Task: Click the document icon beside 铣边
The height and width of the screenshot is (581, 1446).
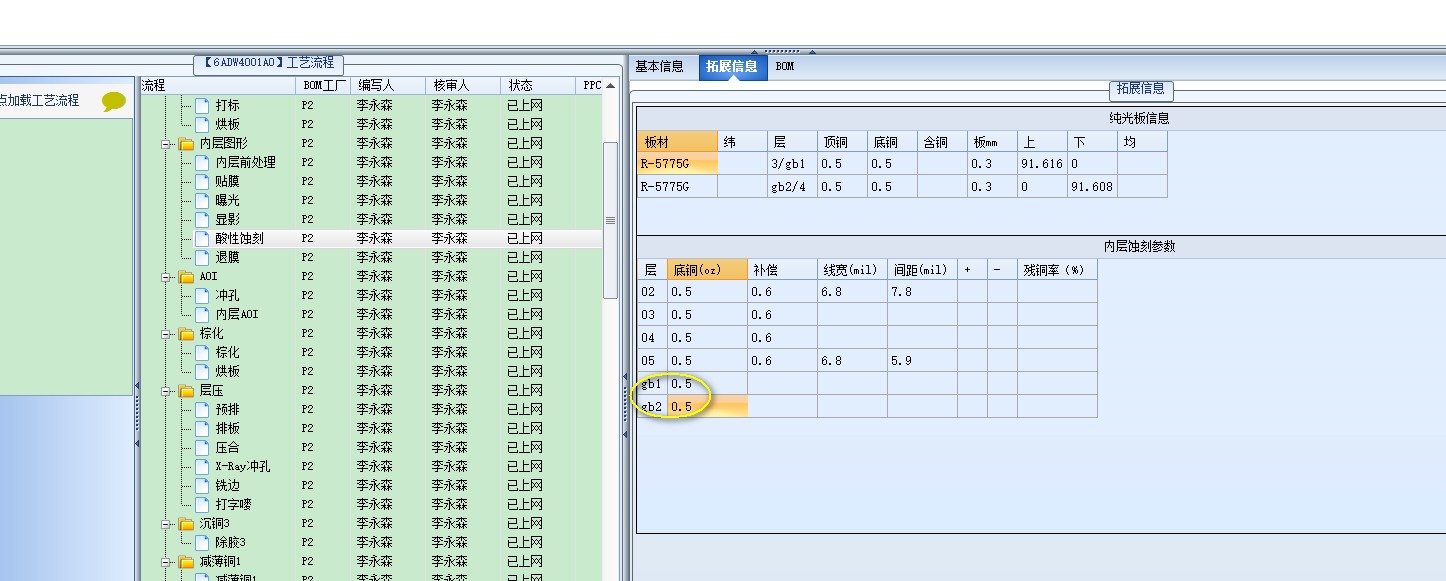Action: [x=202, y=485]
